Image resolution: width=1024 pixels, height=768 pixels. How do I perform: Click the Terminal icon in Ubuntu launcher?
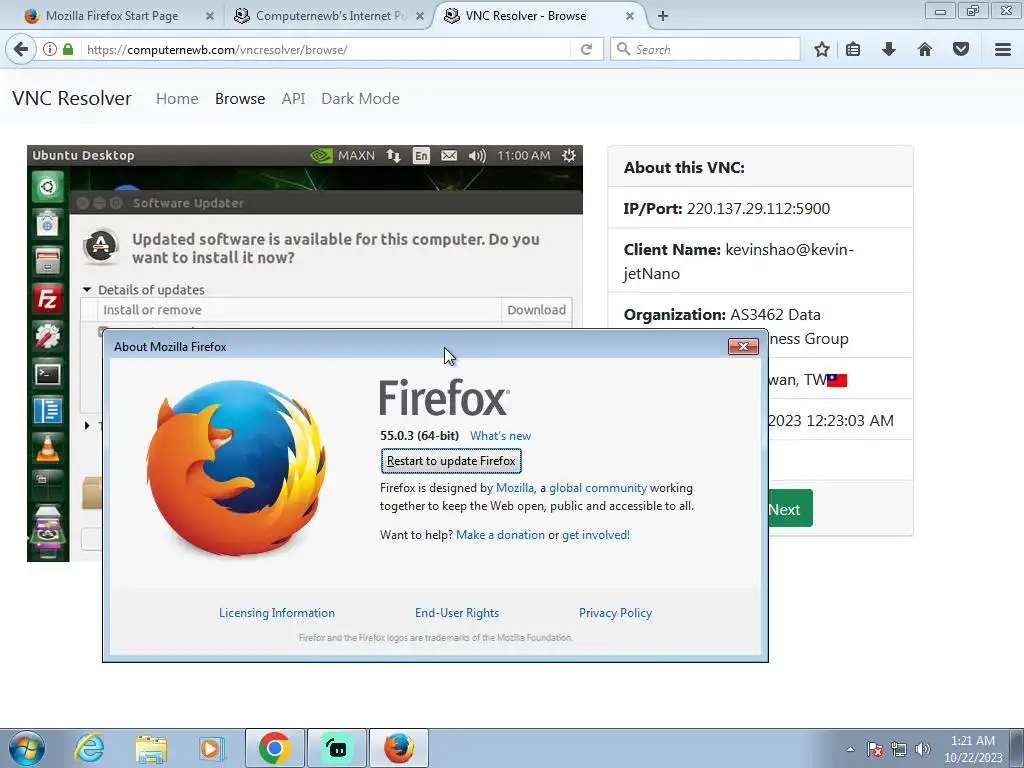[x=47, y=374]
